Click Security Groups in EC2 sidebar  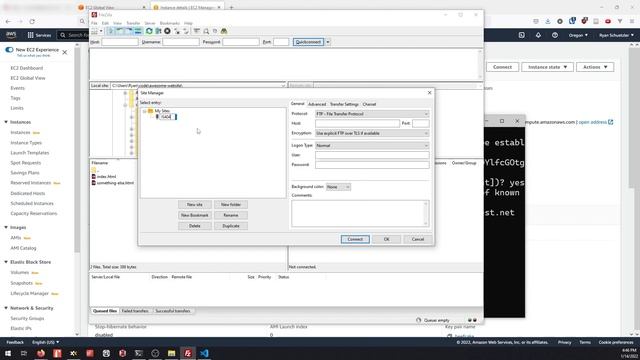[x=27, y=318]
